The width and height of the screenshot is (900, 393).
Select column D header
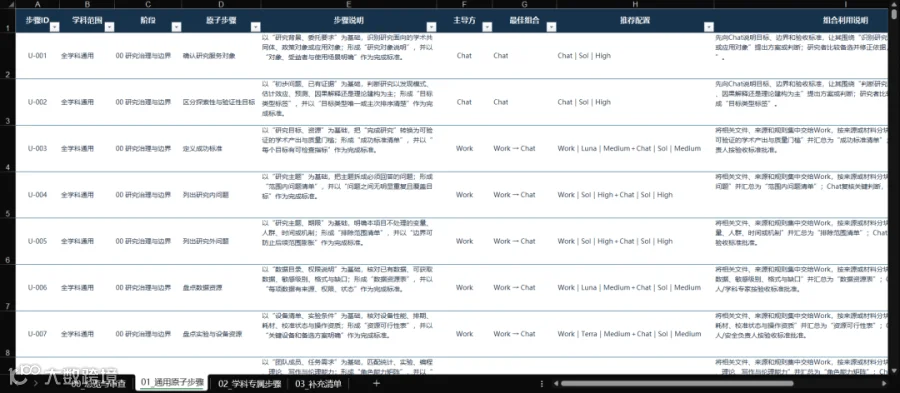(221, 4)
